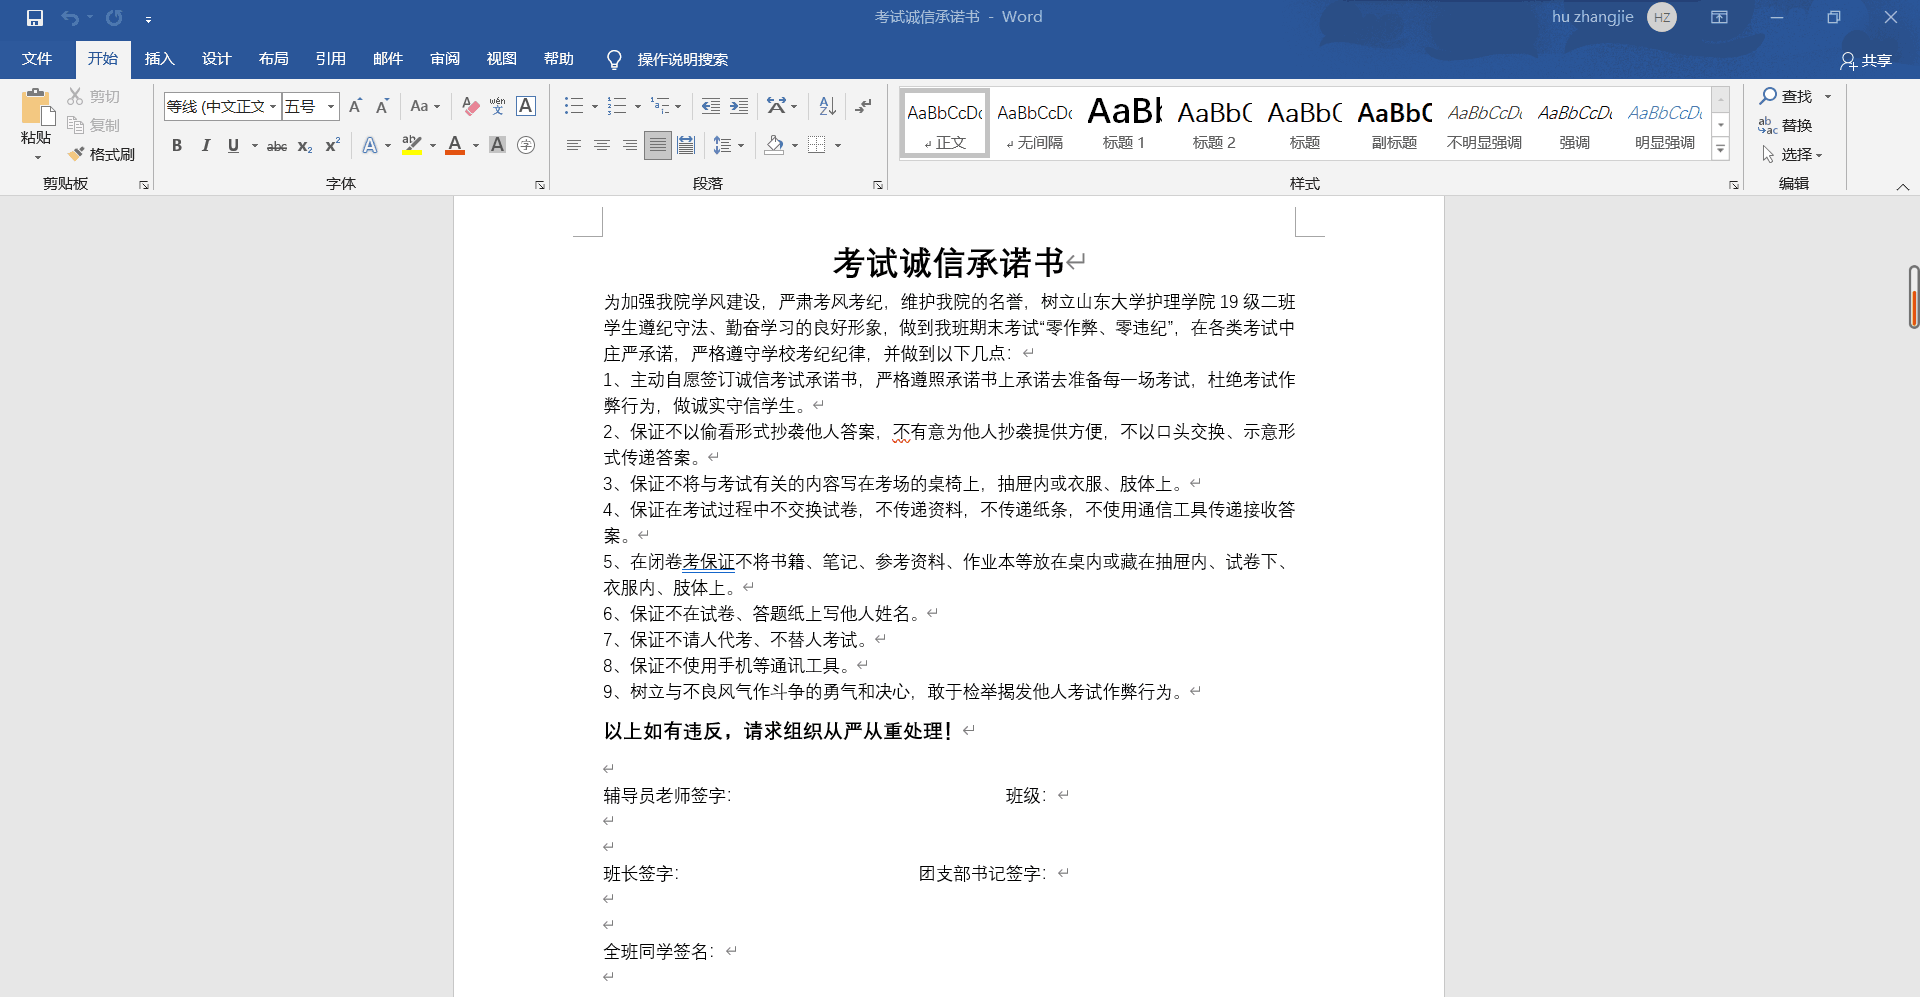
Task: Open the borders dropdown
Action: point(838,146)
